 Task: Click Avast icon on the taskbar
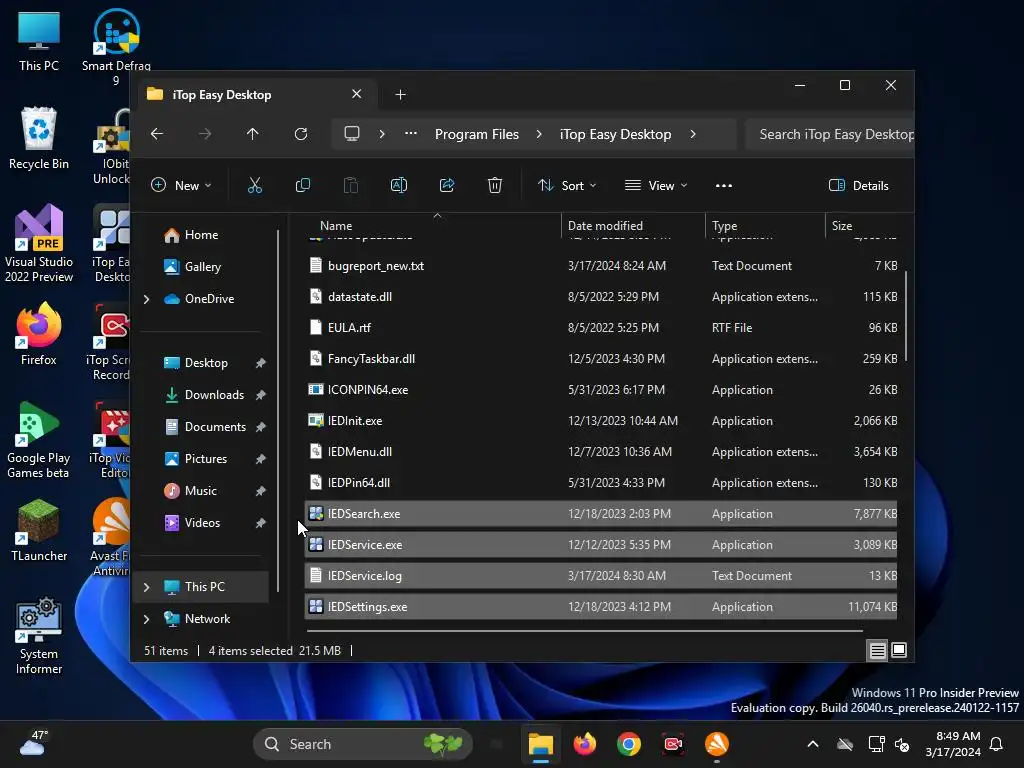[716, 744]
